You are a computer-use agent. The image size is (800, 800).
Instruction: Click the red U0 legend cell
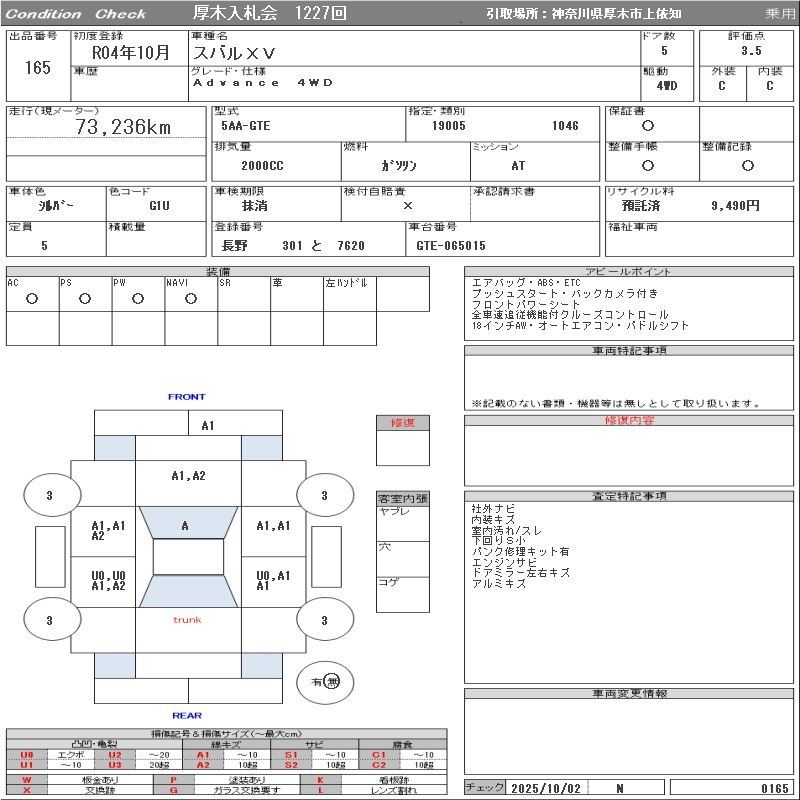pos(27,755)
